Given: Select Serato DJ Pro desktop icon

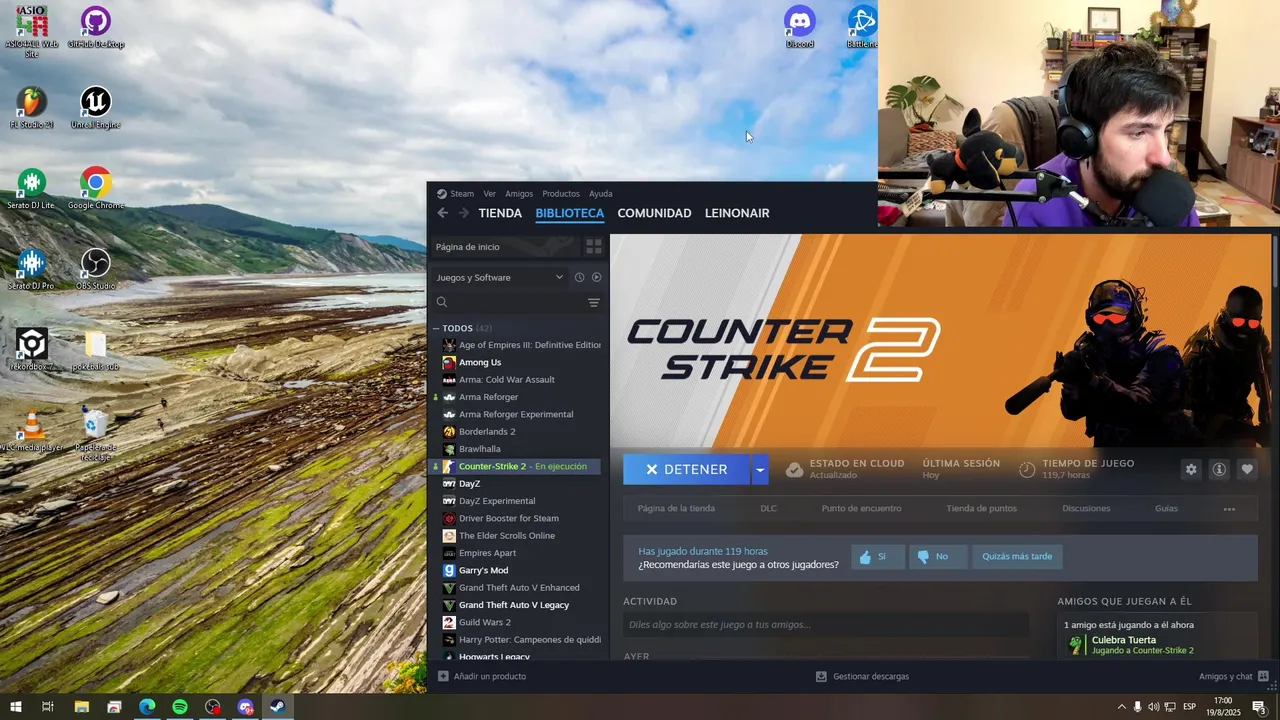Looking at the screenshot, I should (x=32, y=269).
